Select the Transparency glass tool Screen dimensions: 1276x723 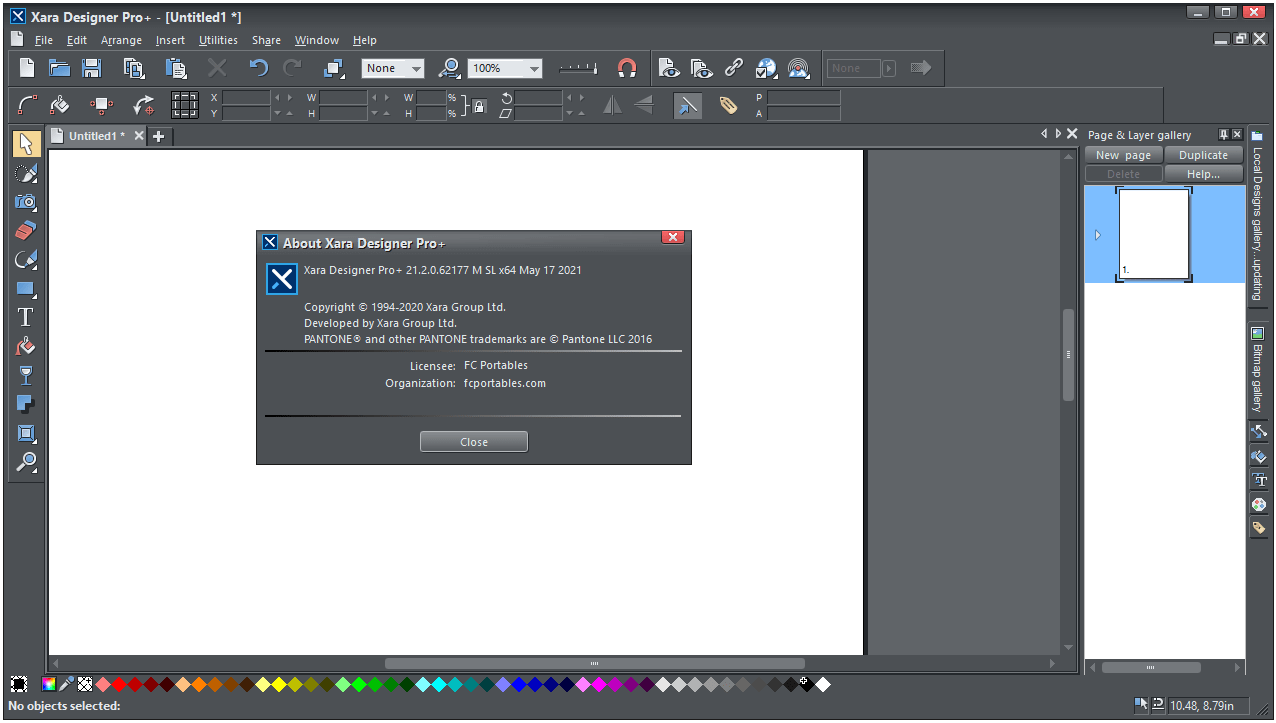(27, 376)
